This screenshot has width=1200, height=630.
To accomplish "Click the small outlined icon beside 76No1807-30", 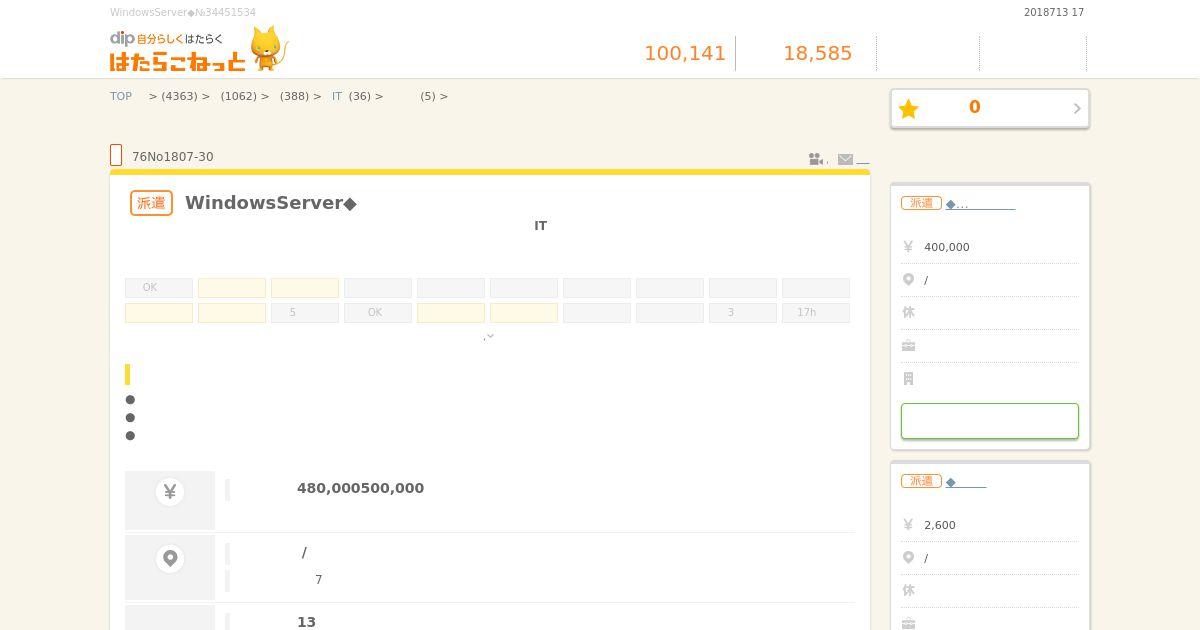I will coord(116,155).
